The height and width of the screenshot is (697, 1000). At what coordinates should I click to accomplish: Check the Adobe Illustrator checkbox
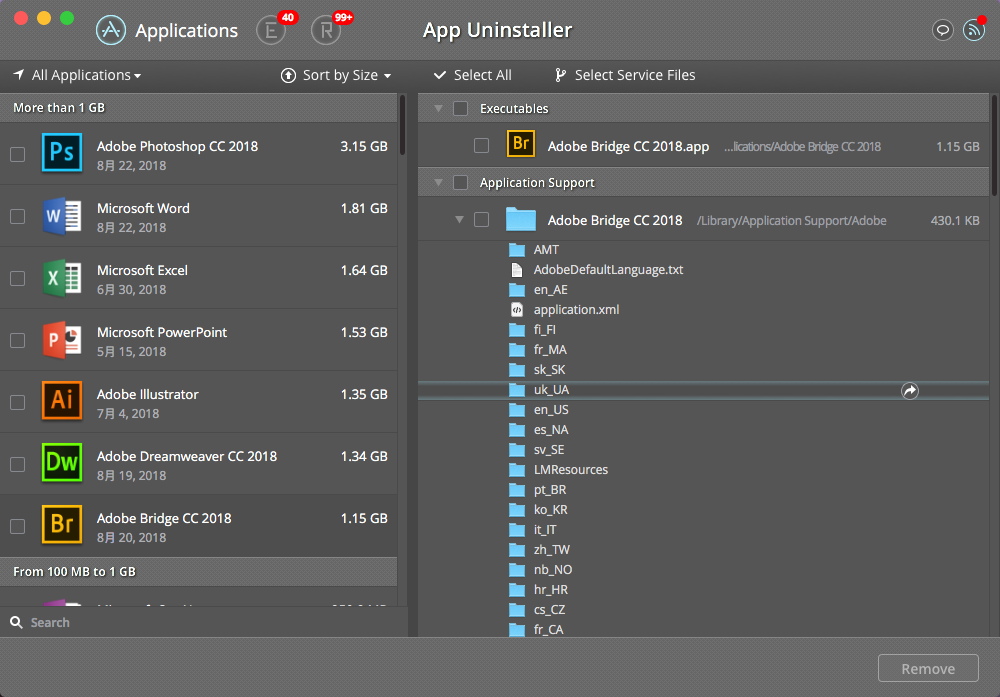click(18, 402)
